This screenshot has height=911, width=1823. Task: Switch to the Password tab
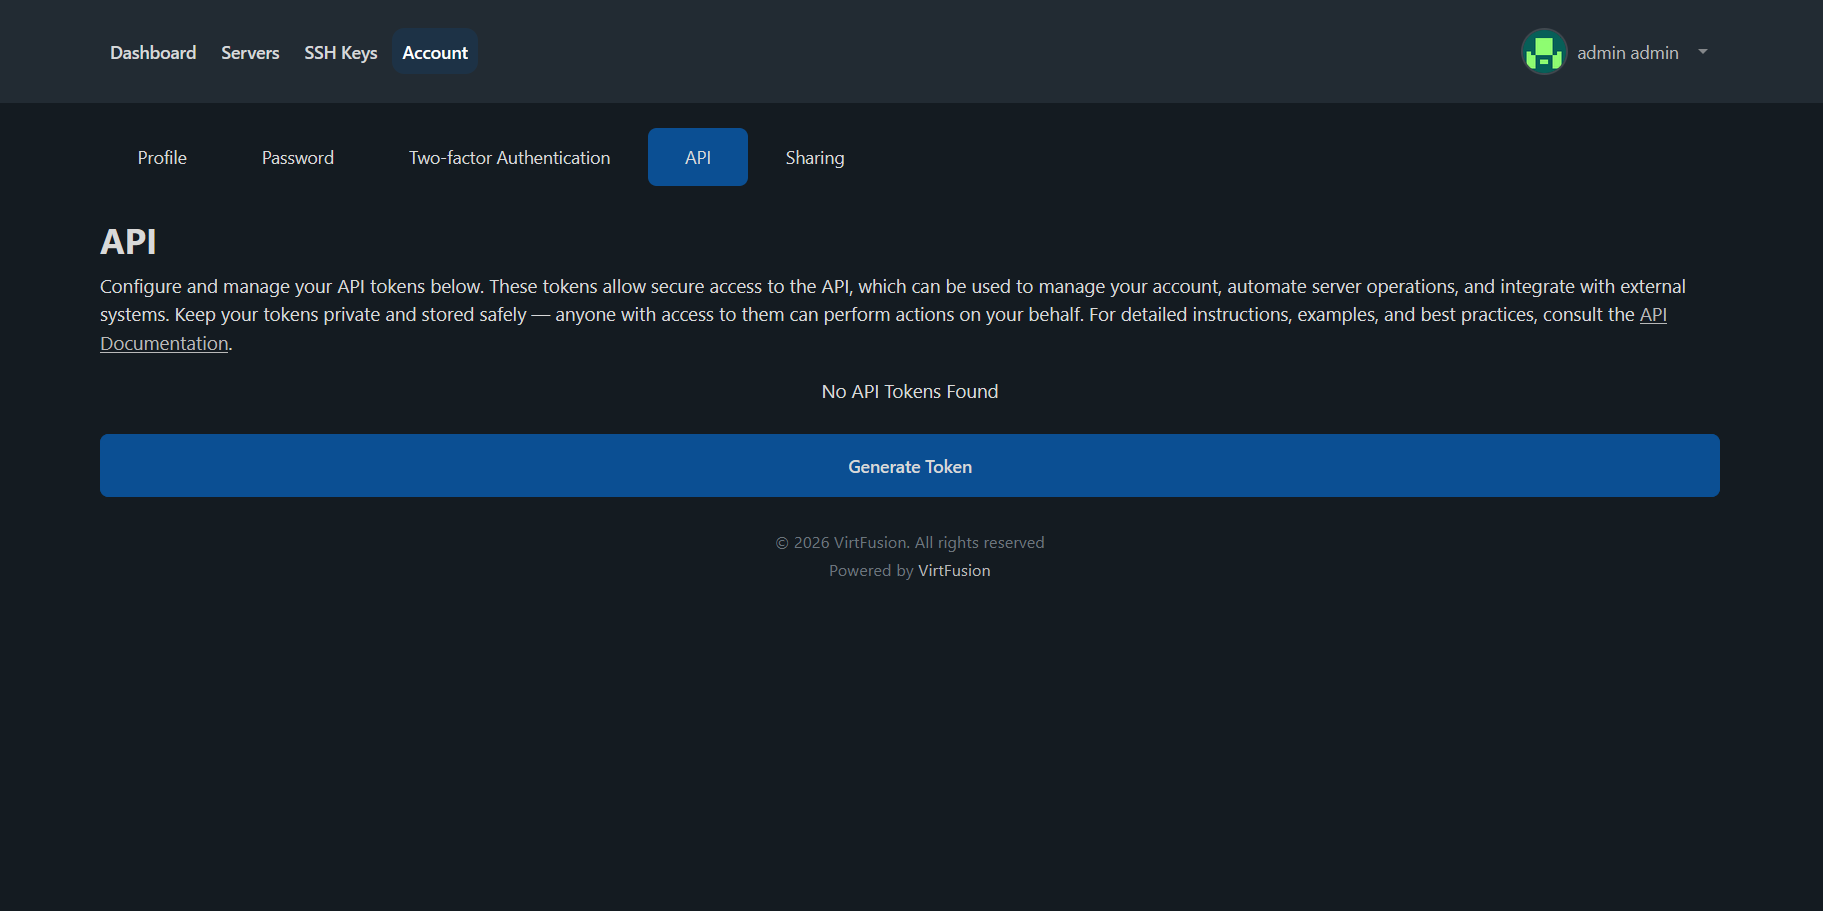click(x=298, y=158)
